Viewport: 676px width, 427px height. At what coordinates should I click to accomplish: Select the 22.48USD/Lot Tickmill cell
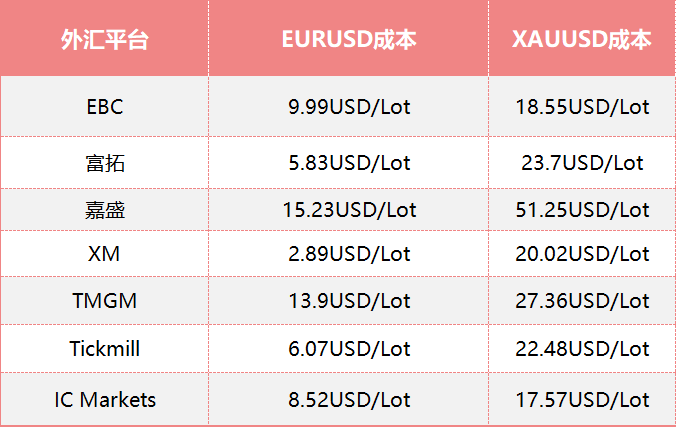pyautogui.click(x=582, y=349)
